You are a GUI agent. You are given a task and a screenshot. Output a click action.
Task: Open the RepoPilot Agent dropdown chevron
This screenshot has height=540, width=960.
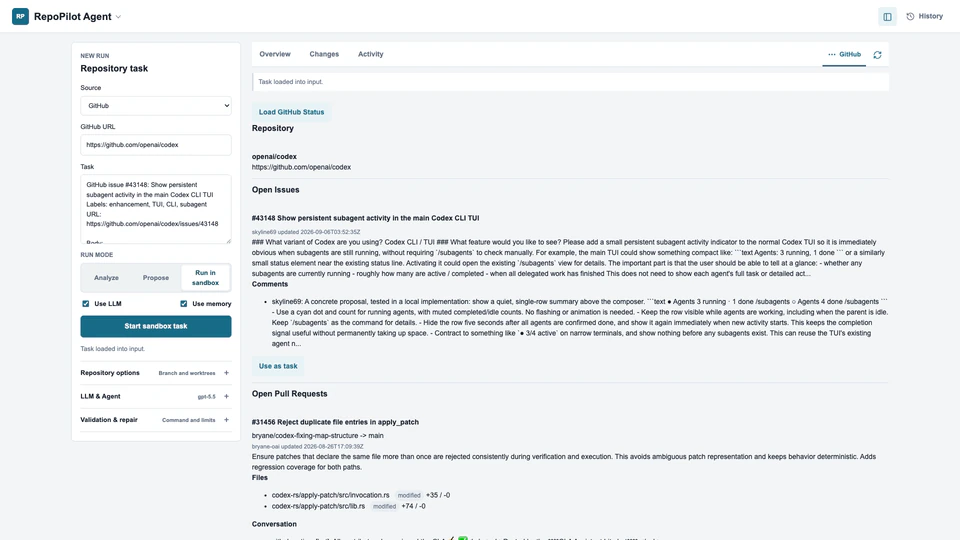pyautogui.click(x=118, y=17)
